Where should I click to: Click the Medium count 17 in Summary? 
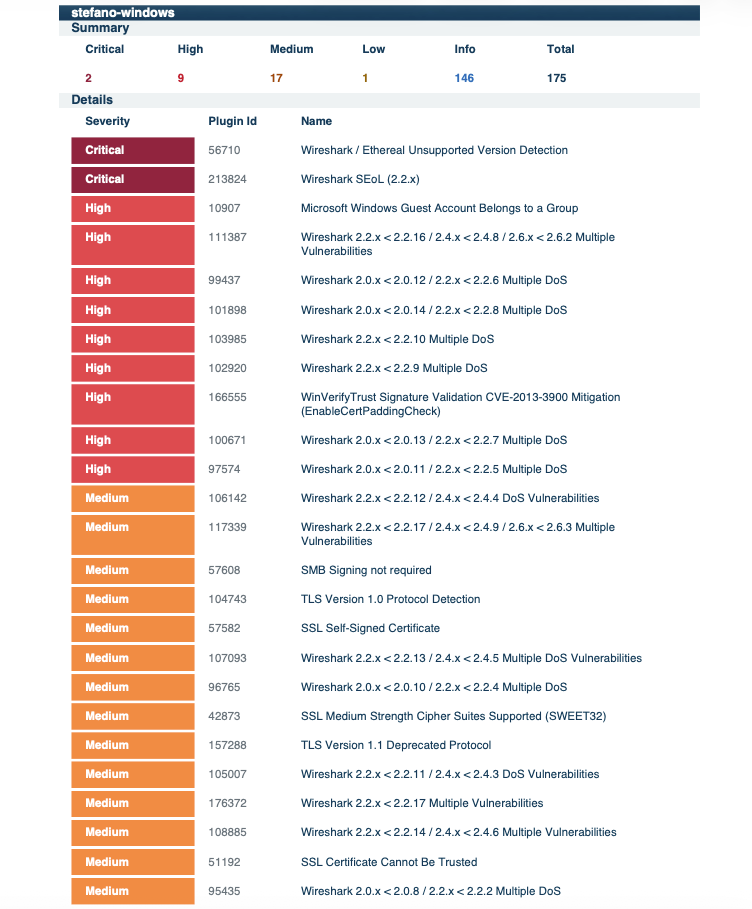pyautogui.click(x=276, y=78)
